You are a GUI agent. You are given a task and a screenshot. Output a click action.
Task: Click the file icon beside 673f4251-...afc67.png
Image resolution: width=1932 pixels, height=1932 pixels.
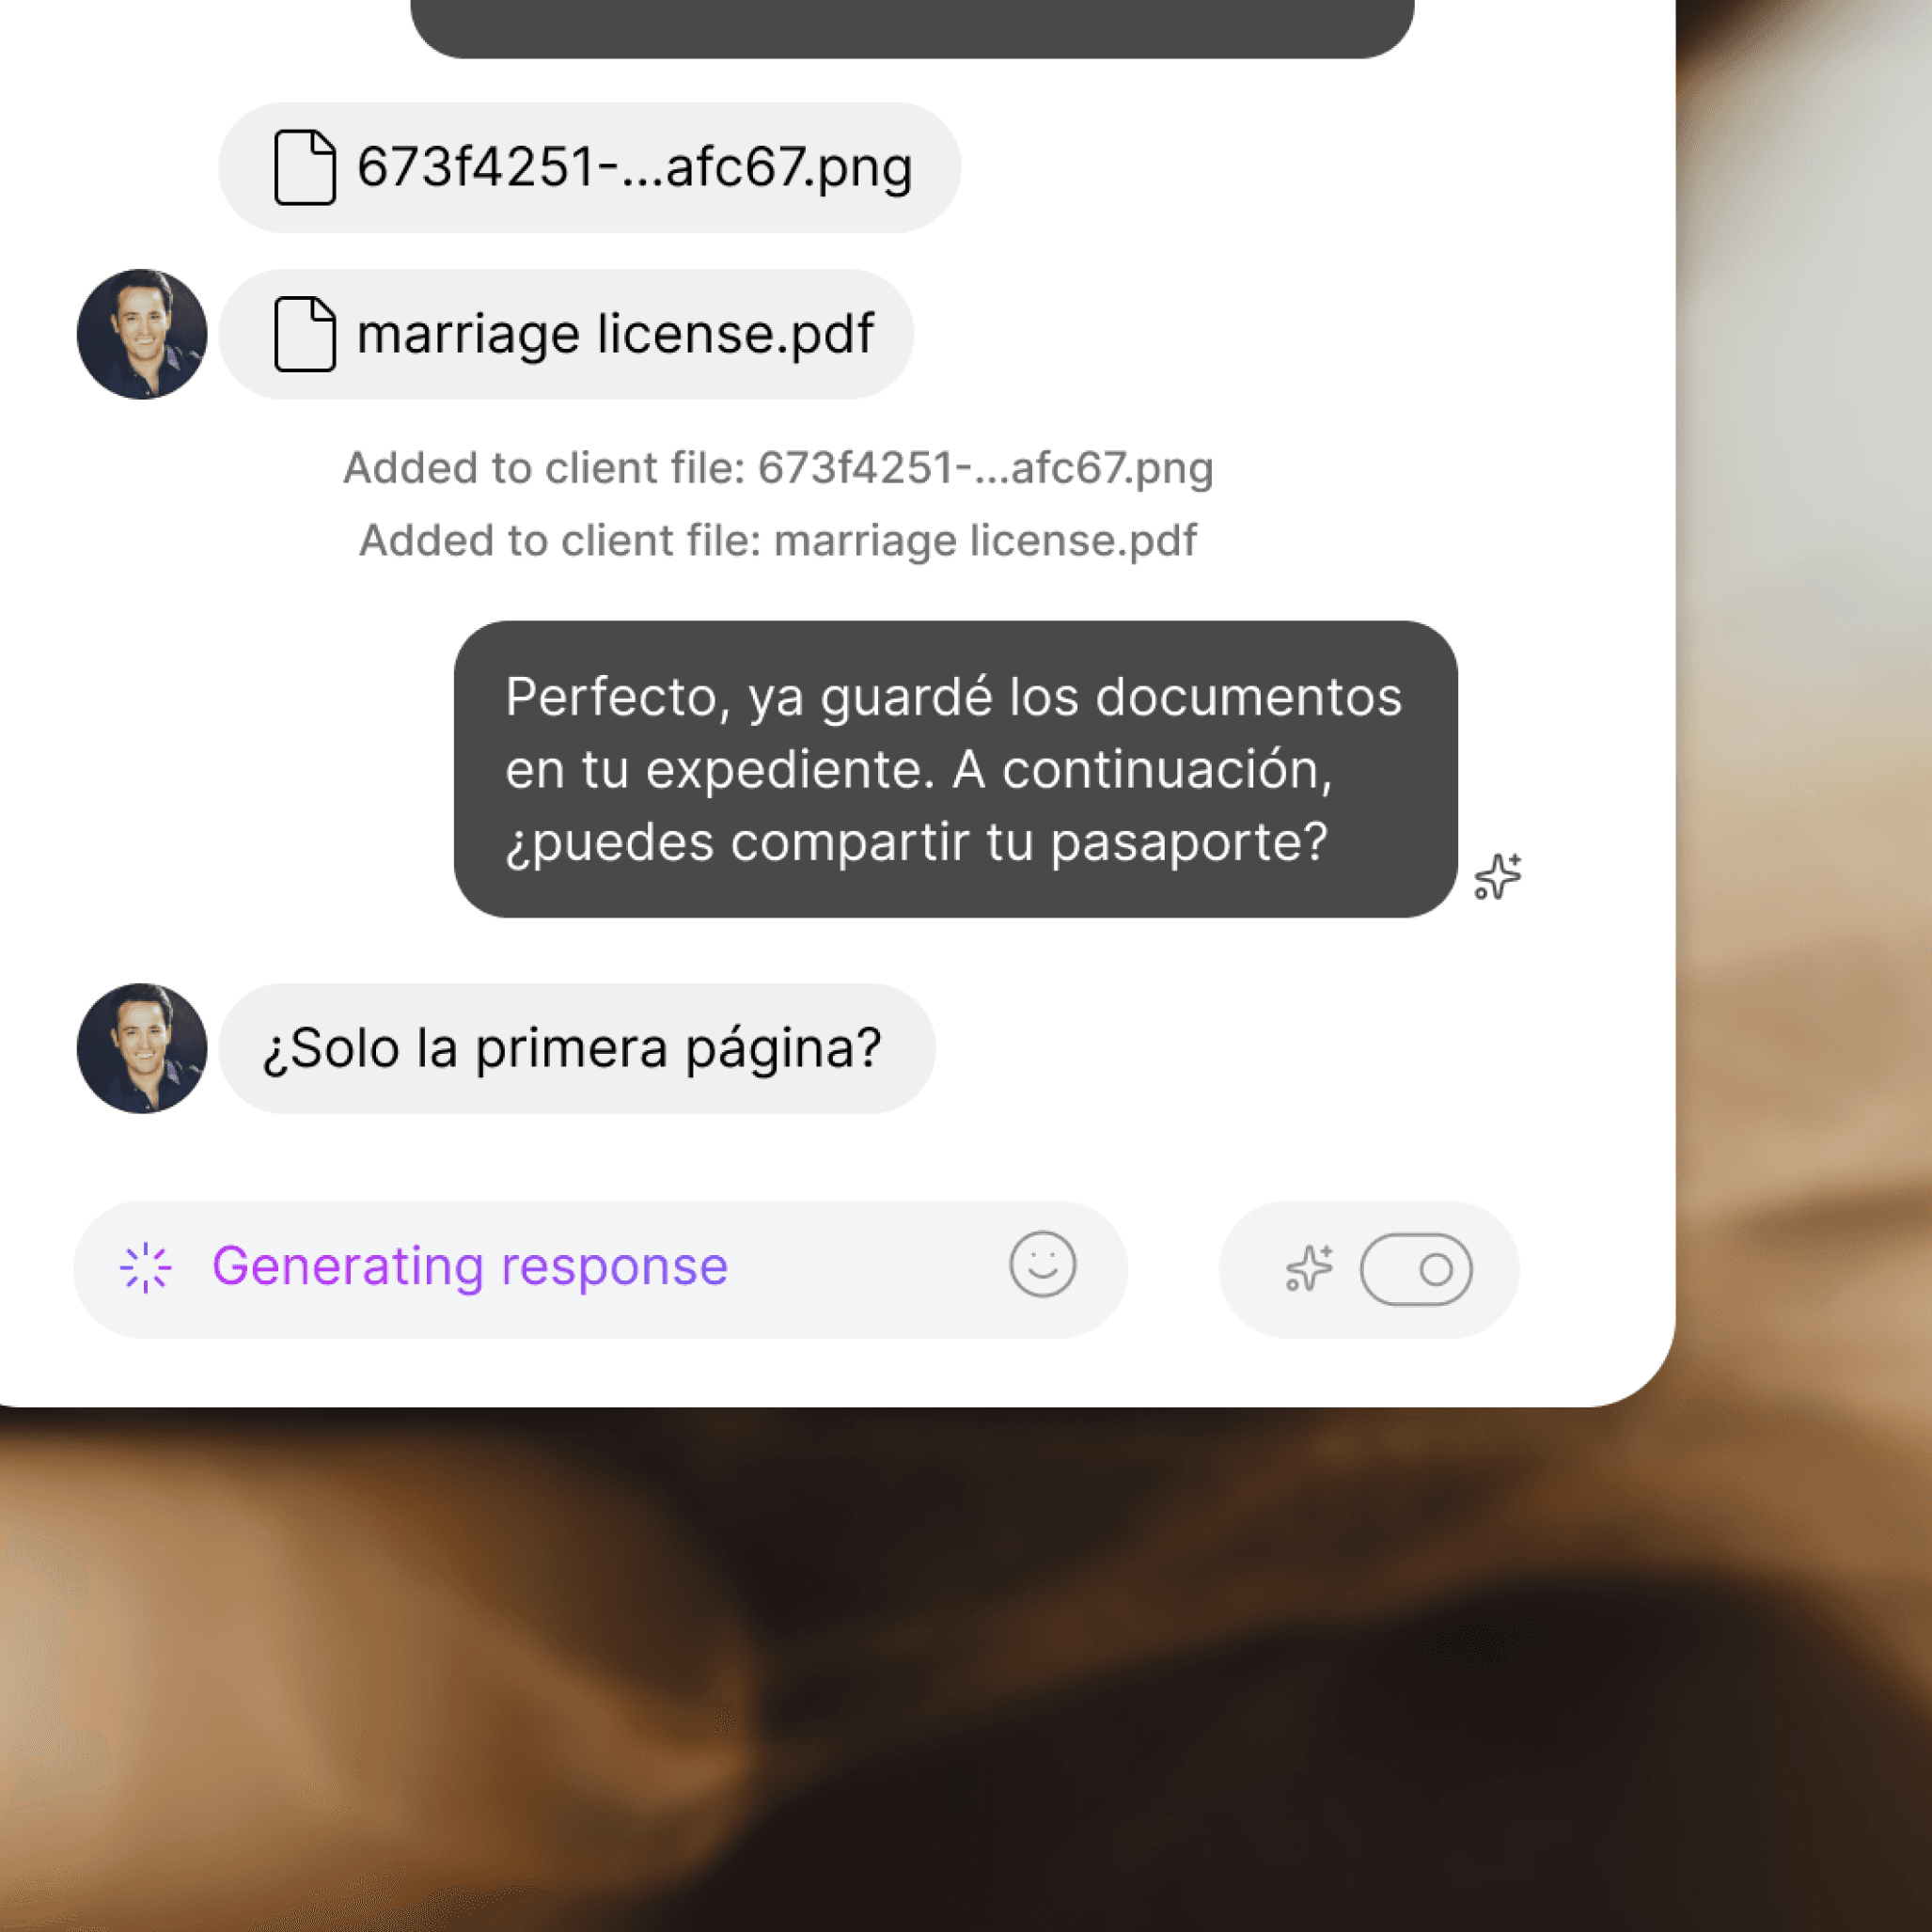click(x=304, y=167)
